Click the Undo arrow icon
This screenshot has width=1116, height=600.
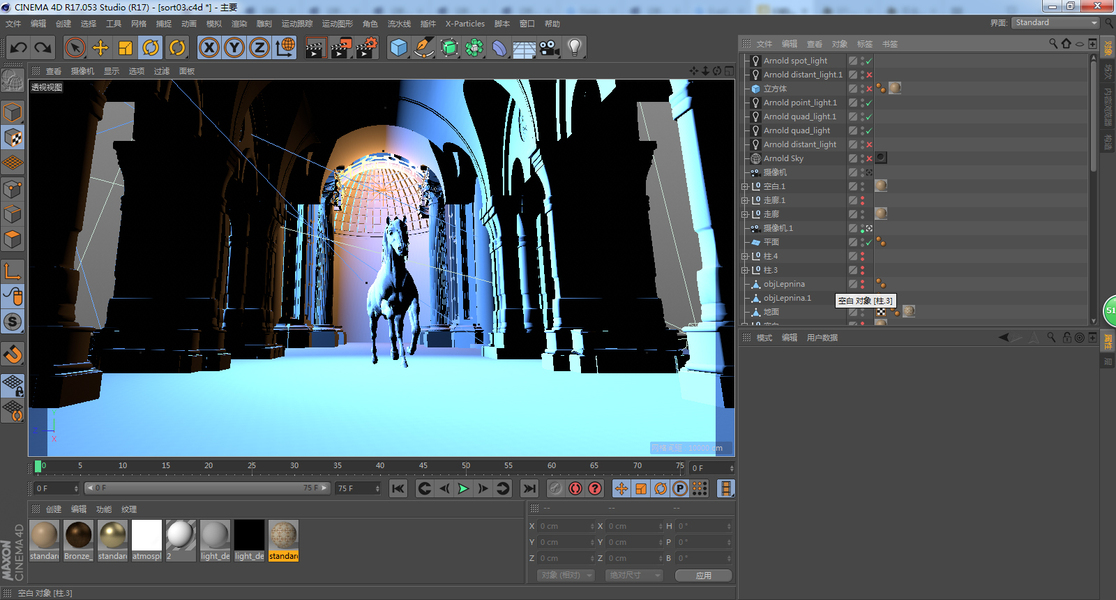point(18,47)
